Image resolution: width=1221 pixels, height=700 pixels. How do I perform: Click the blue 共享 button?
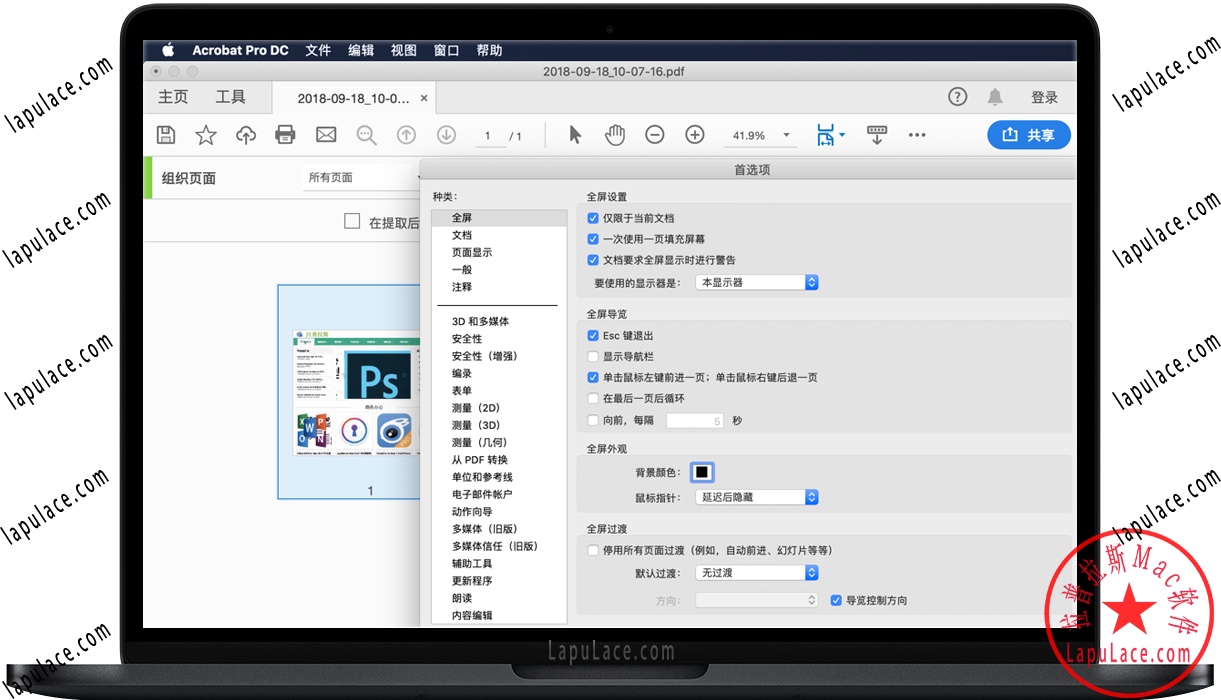coord(1029,134)
